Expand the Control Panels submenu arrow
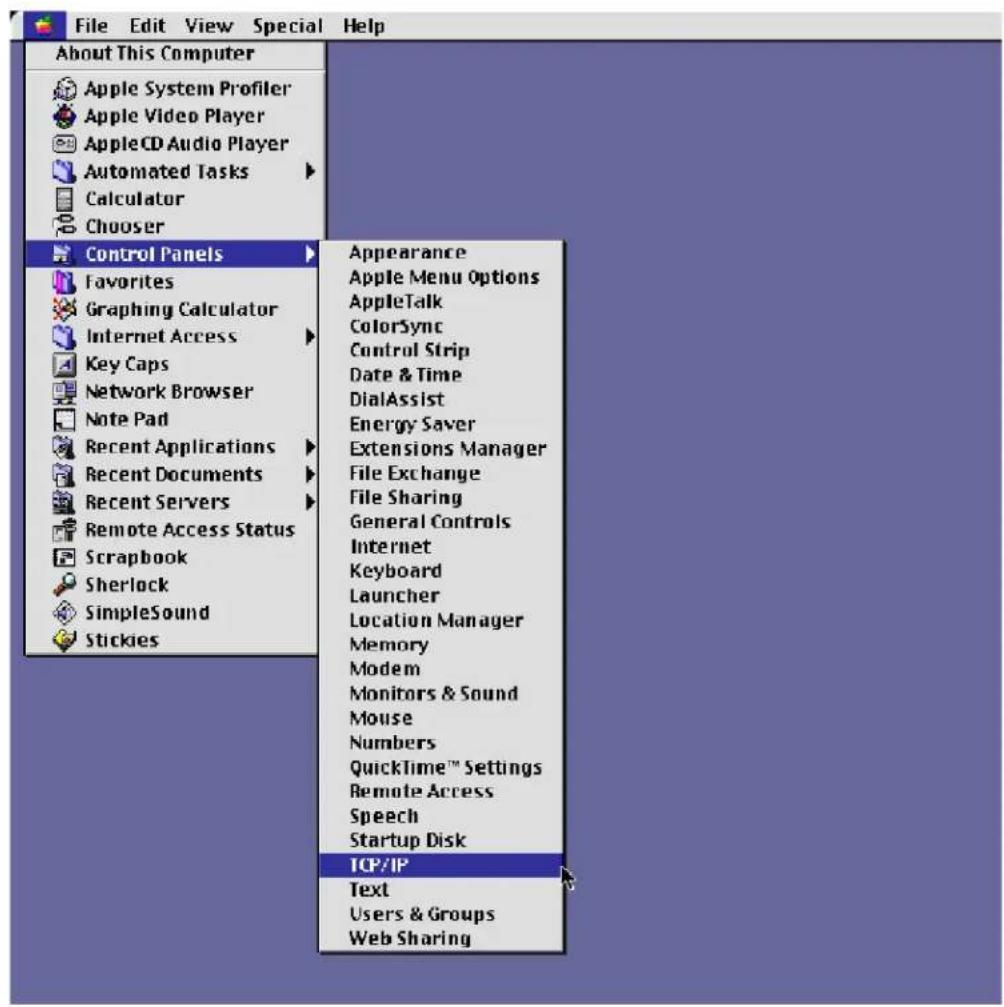Viewport: 1004px width, 1007px height. click(310, 254)
